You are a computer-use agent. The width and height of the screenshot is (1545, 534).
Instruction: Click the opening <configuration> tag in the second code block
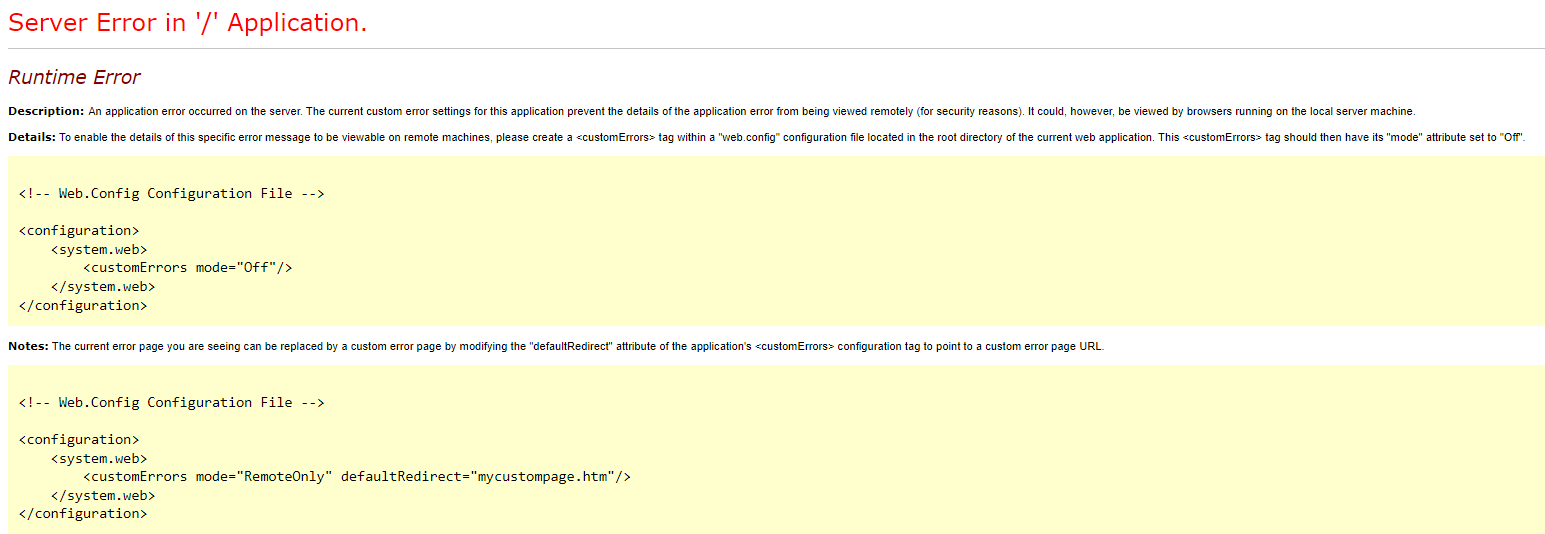[79, 440]
